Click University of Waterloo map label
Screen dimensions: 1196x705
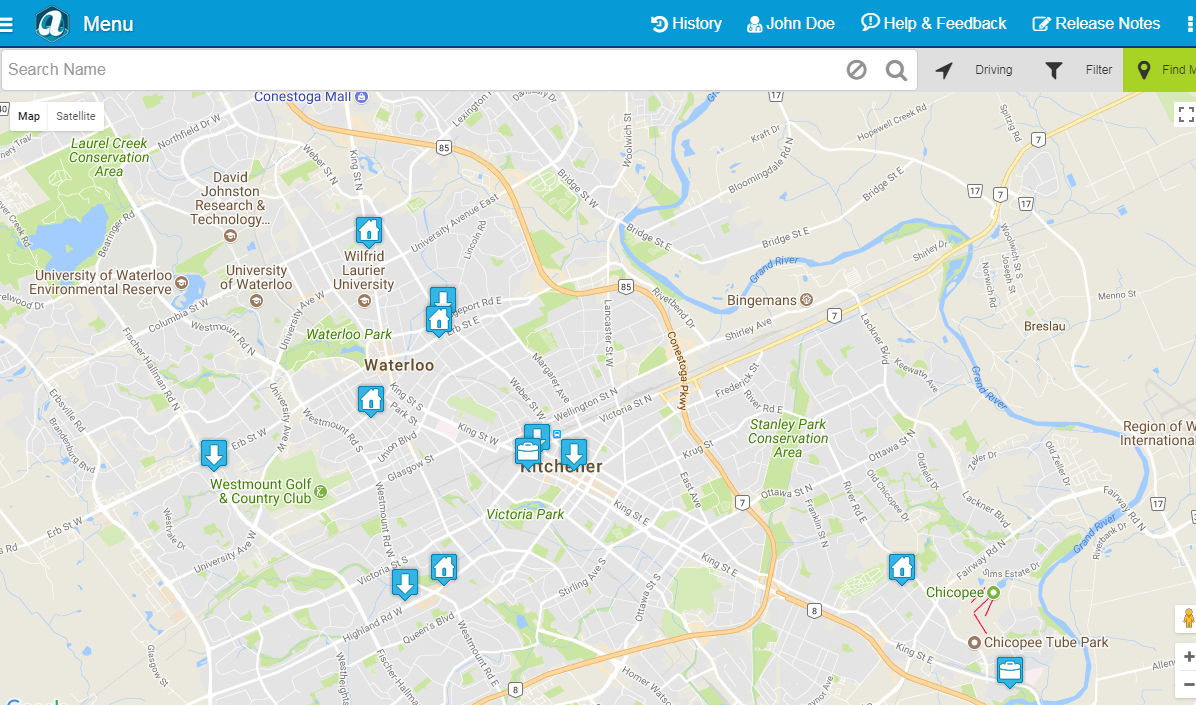tap(256, 278)
